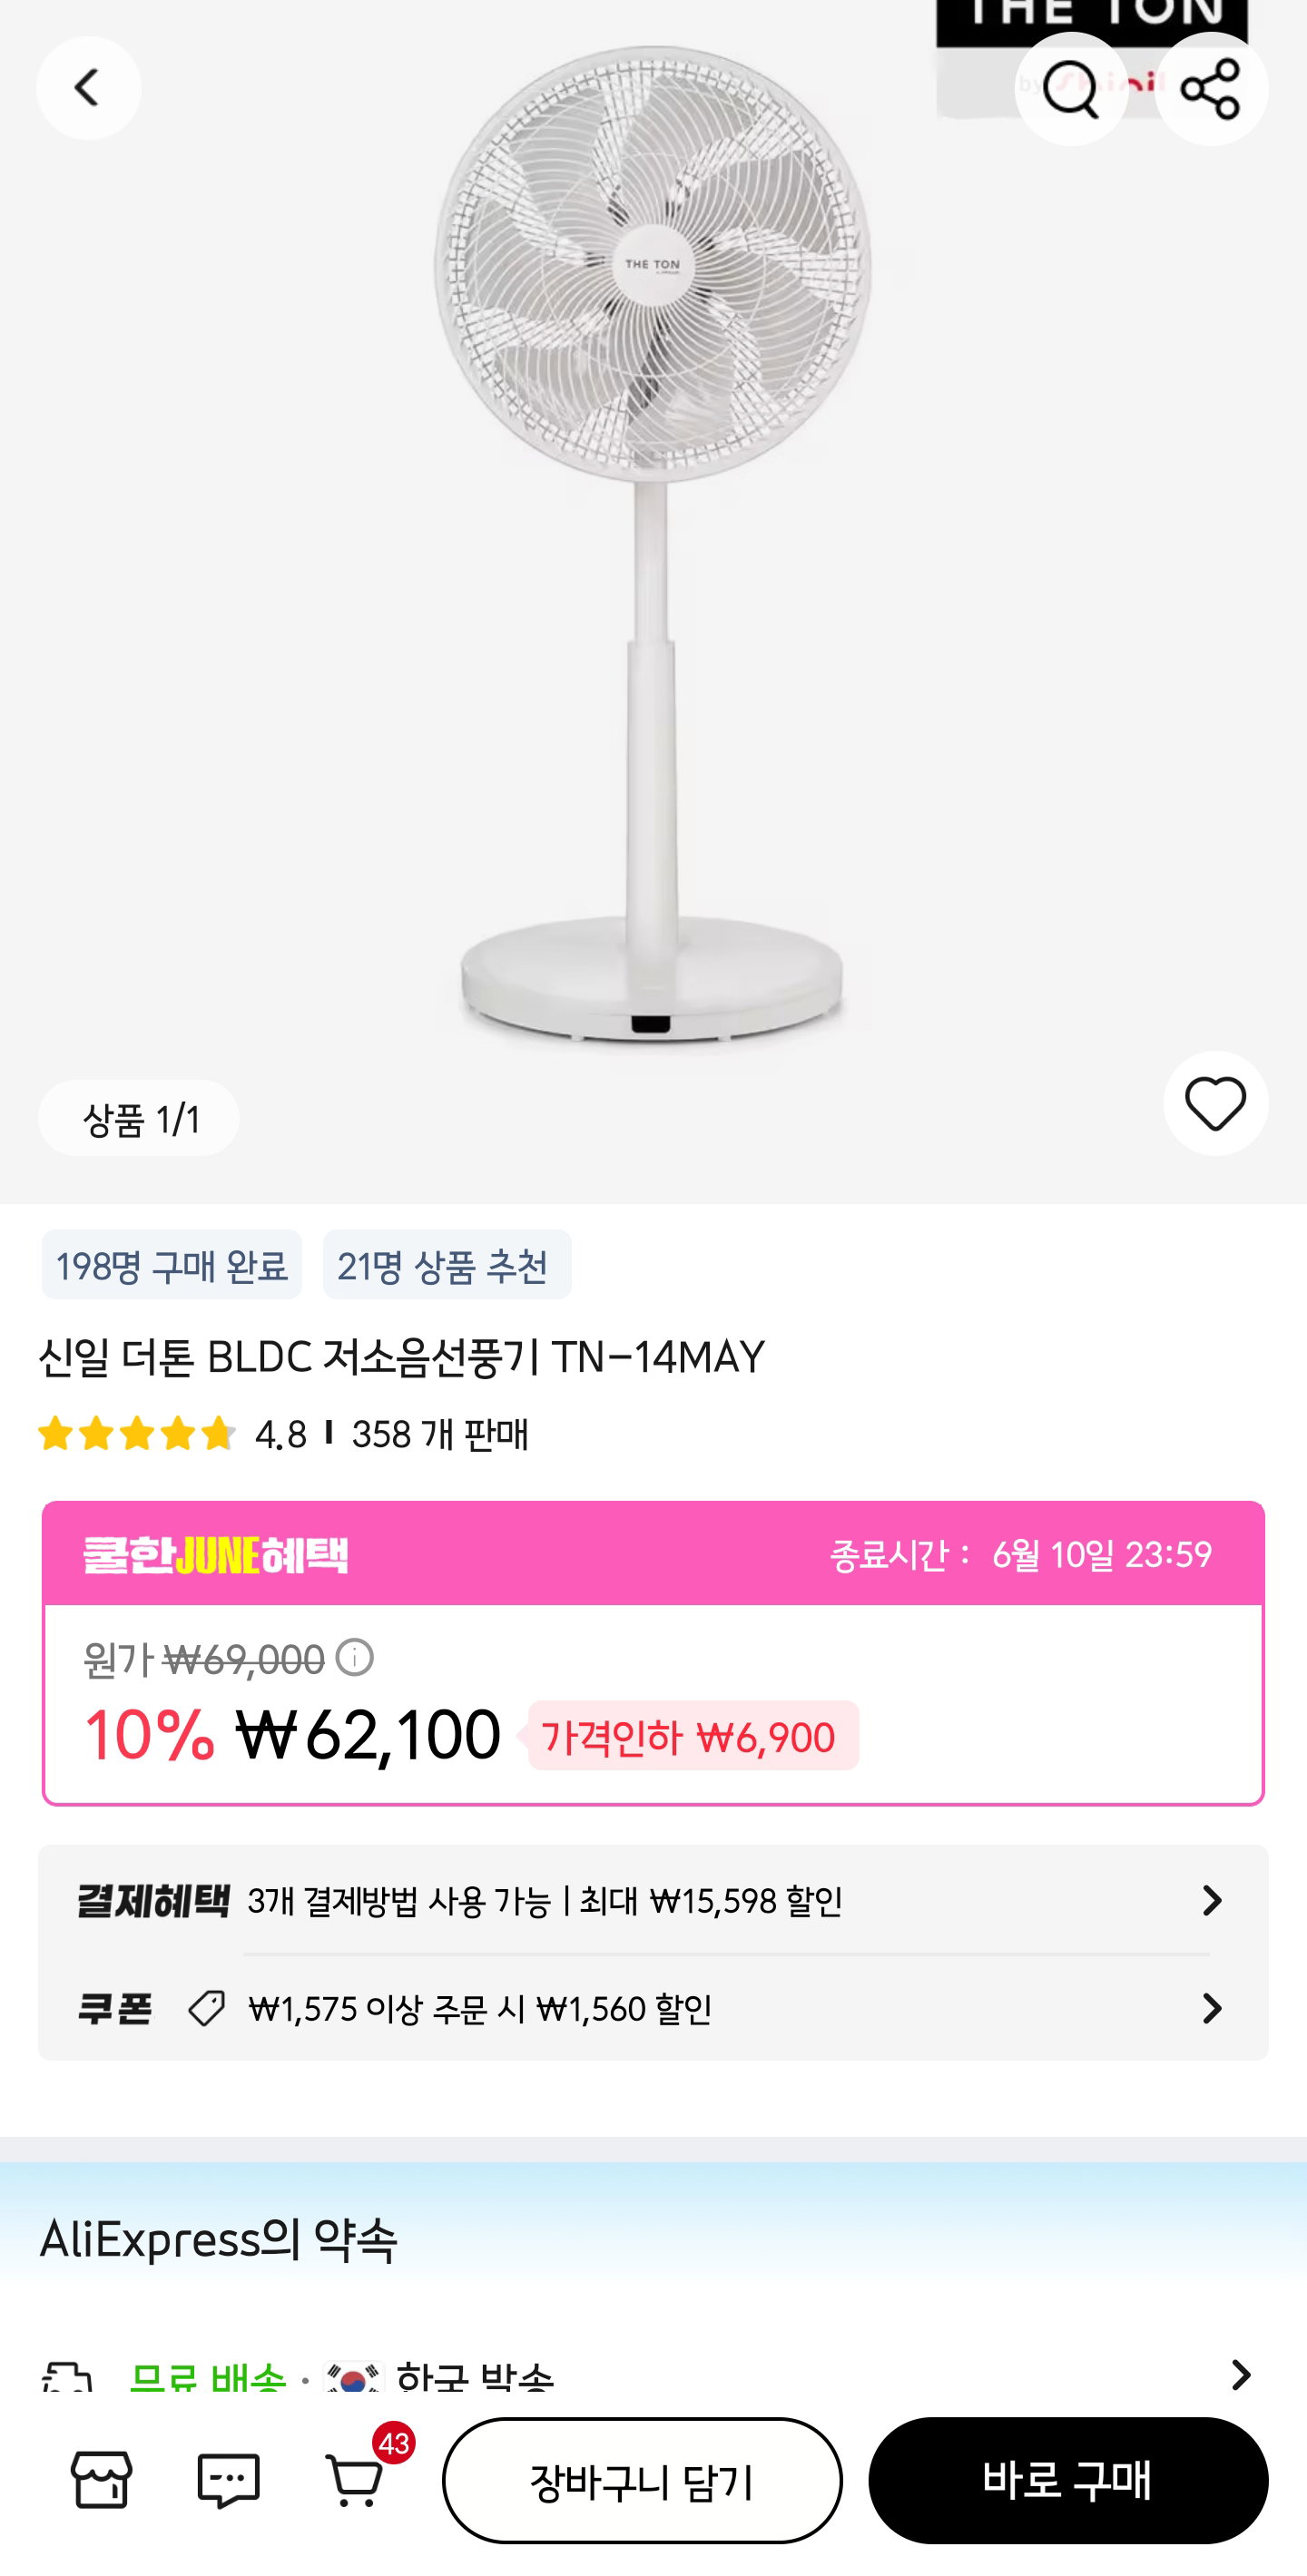The height and width of the screenshot is (2576, 1307).
Task: Expand the 쿠폰 coupon row chevron
Action: pos(1211,2008)
